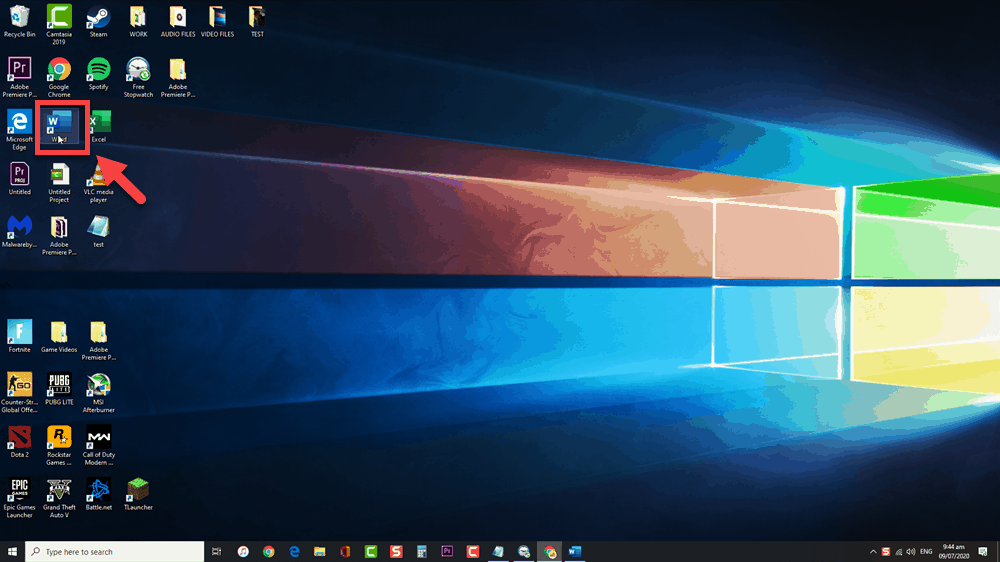Image resolution: width=1000 pixels, height=562 pixels.
Task: Open Task View from the taskbar
Action: [x=217, y=551]
